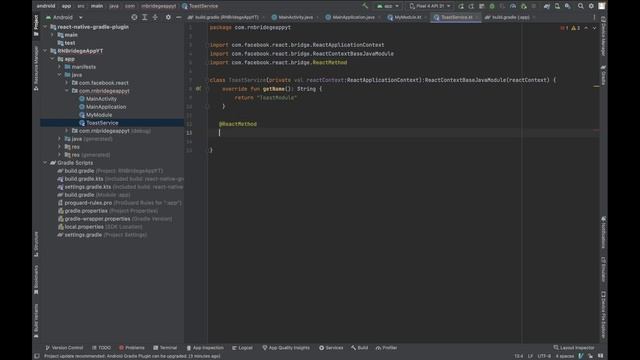Viewport: 640px width, 360px height.
Task: Toggle the Device File Explorer panel
Action: tap(603, 315)
